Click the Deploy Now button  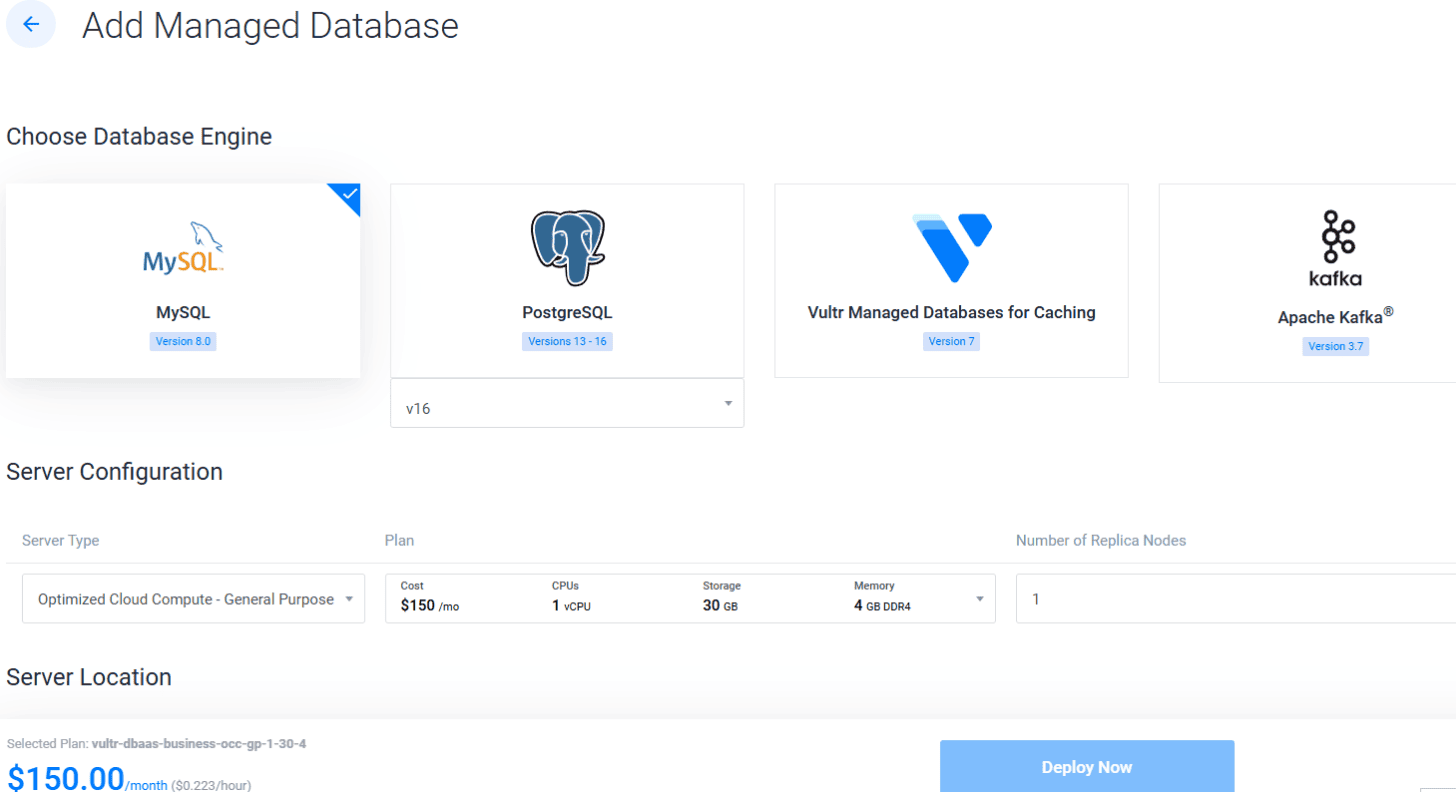(1086, 766)
